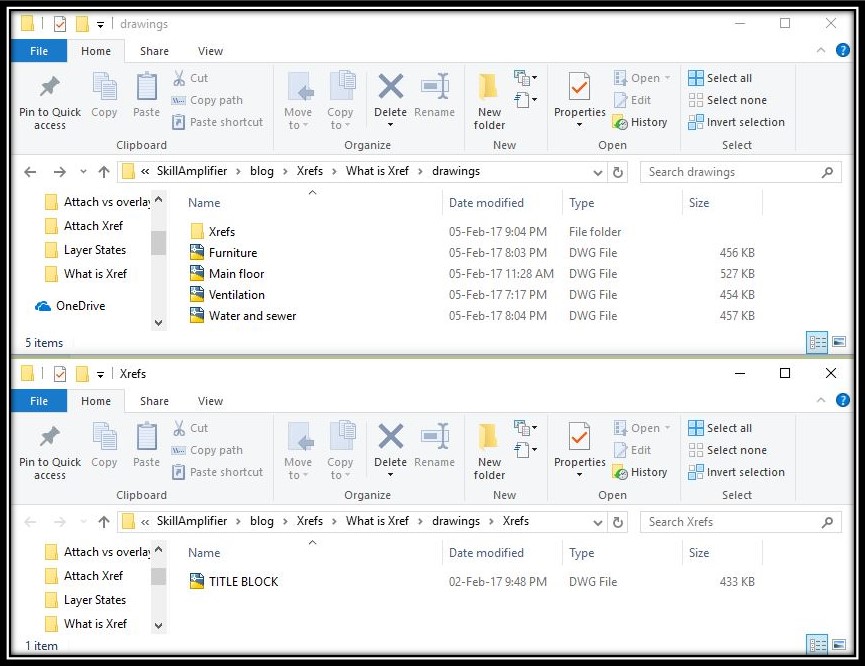Click Invert selection in the Xrefs window
Image resolution: width=865 pixels, height=666 pixels.
click(x=736, y=472)
